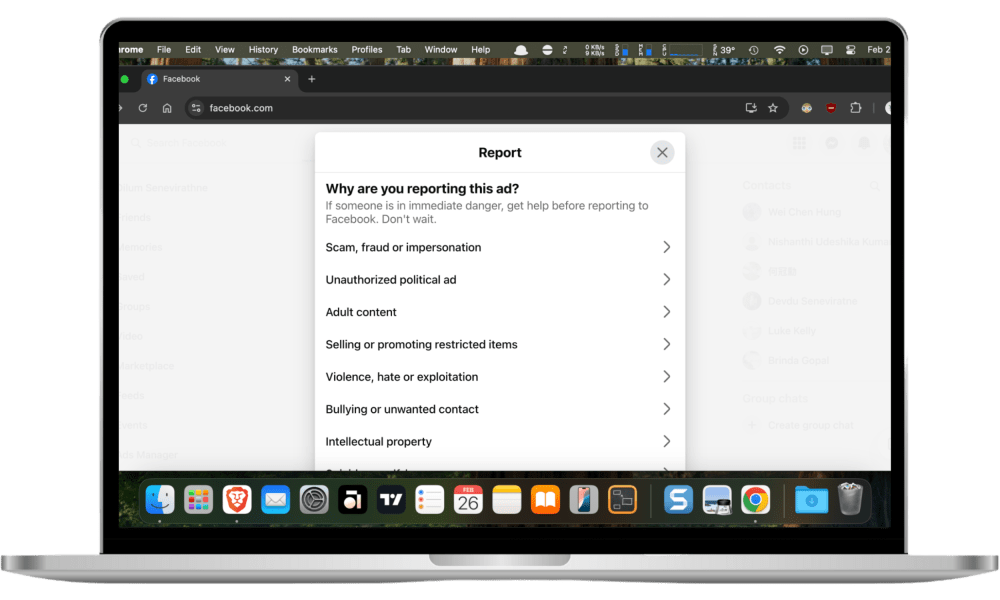Switch to Google Chrome in the Dock
This screenshot has width=1000, height=600.
click(x=756, y=500)
